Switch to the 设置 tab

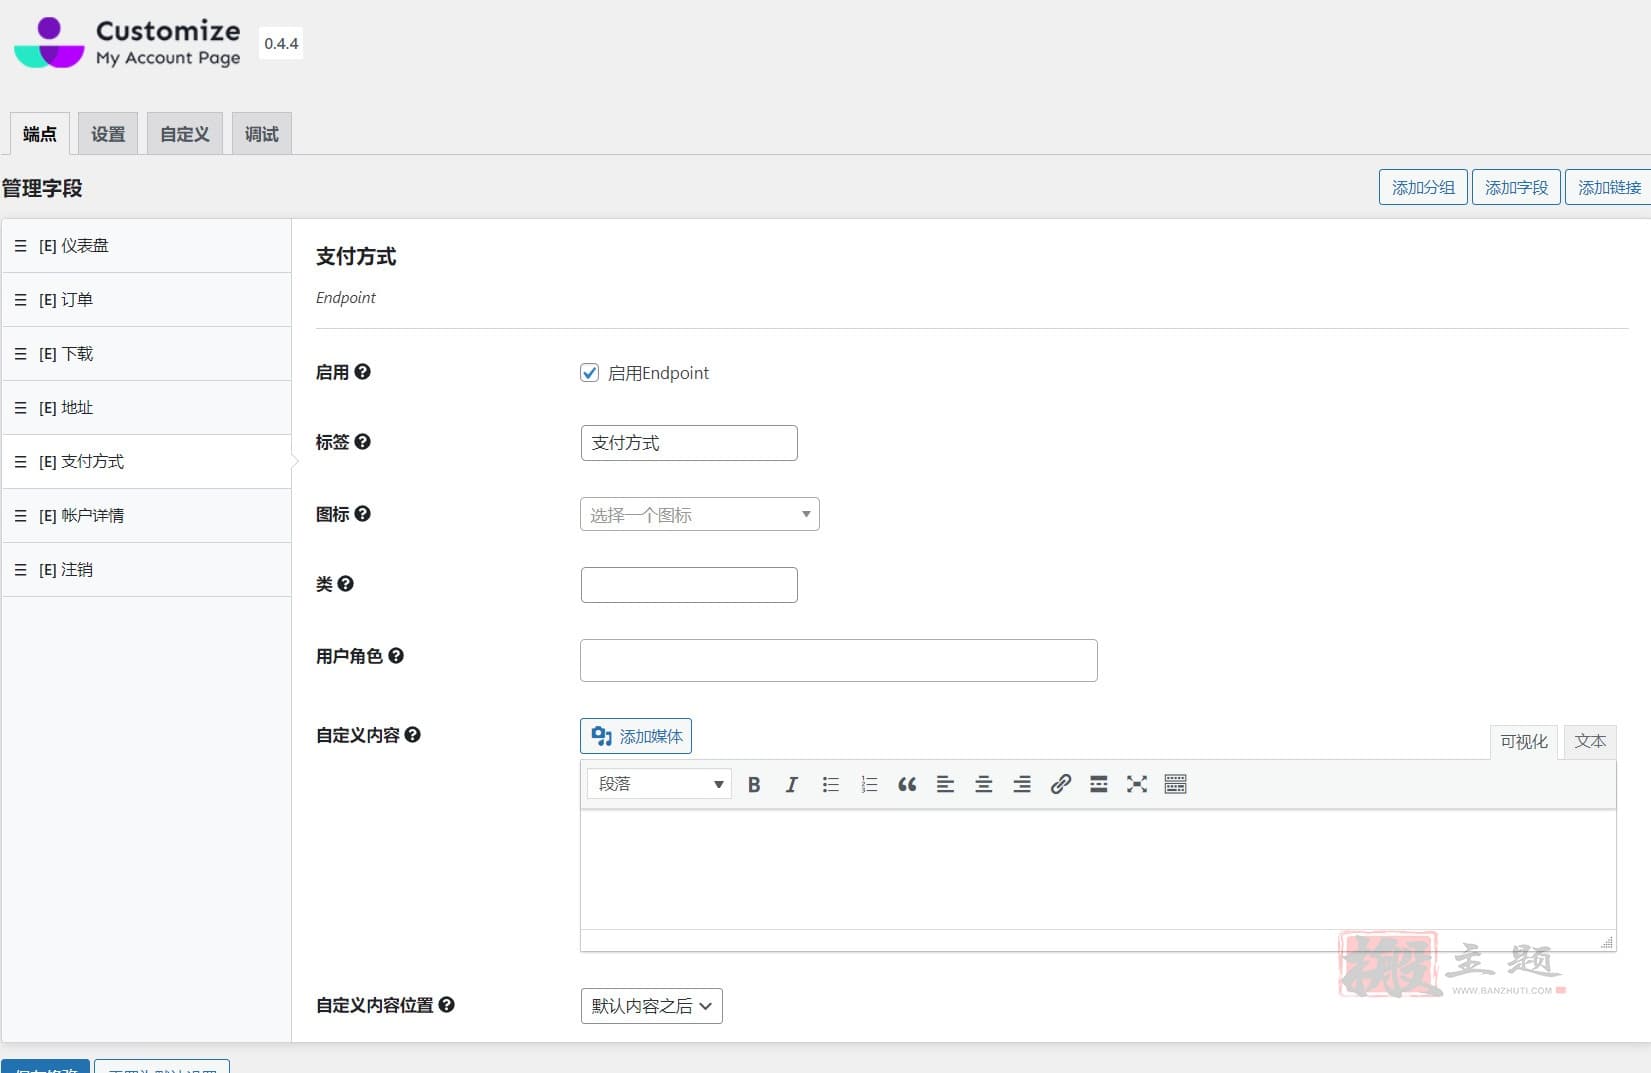108,134
